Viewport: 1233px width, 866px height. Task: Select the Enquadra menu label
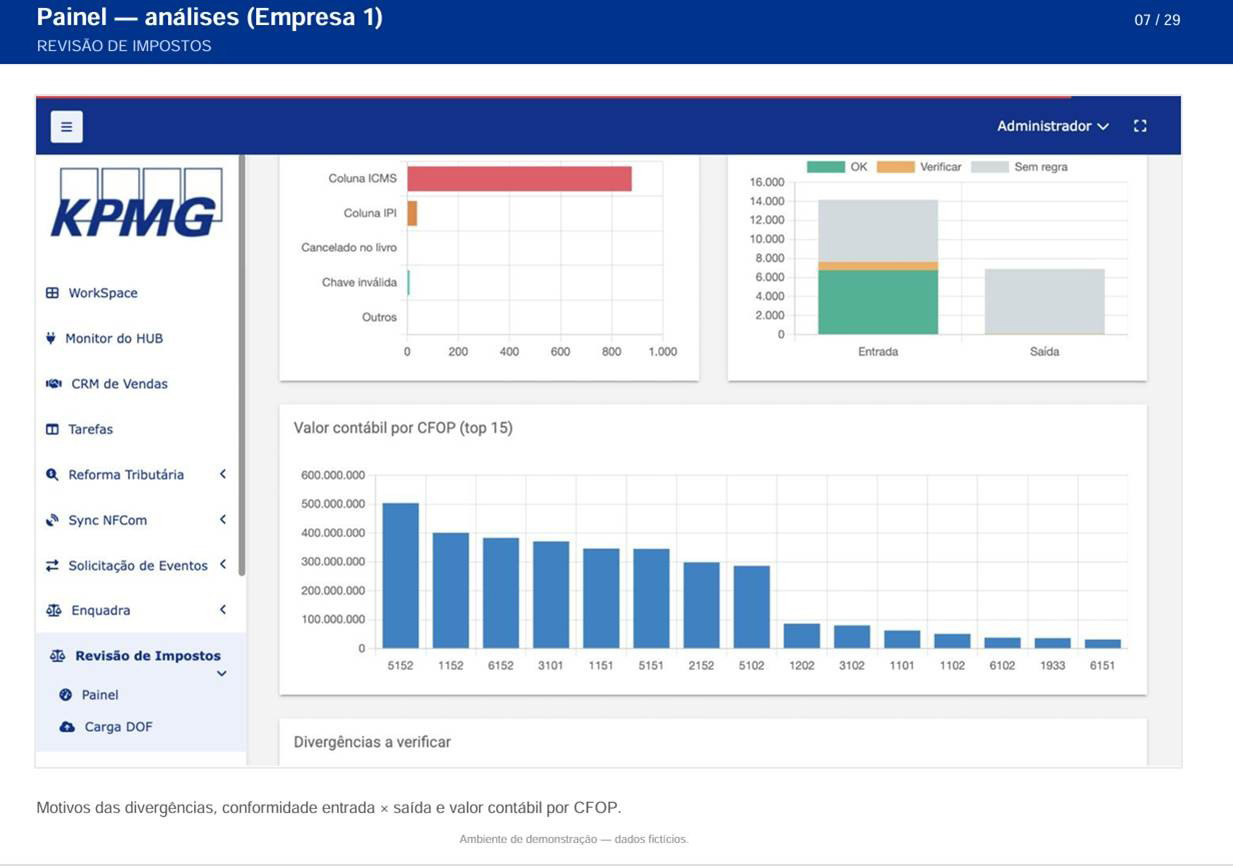101,611
